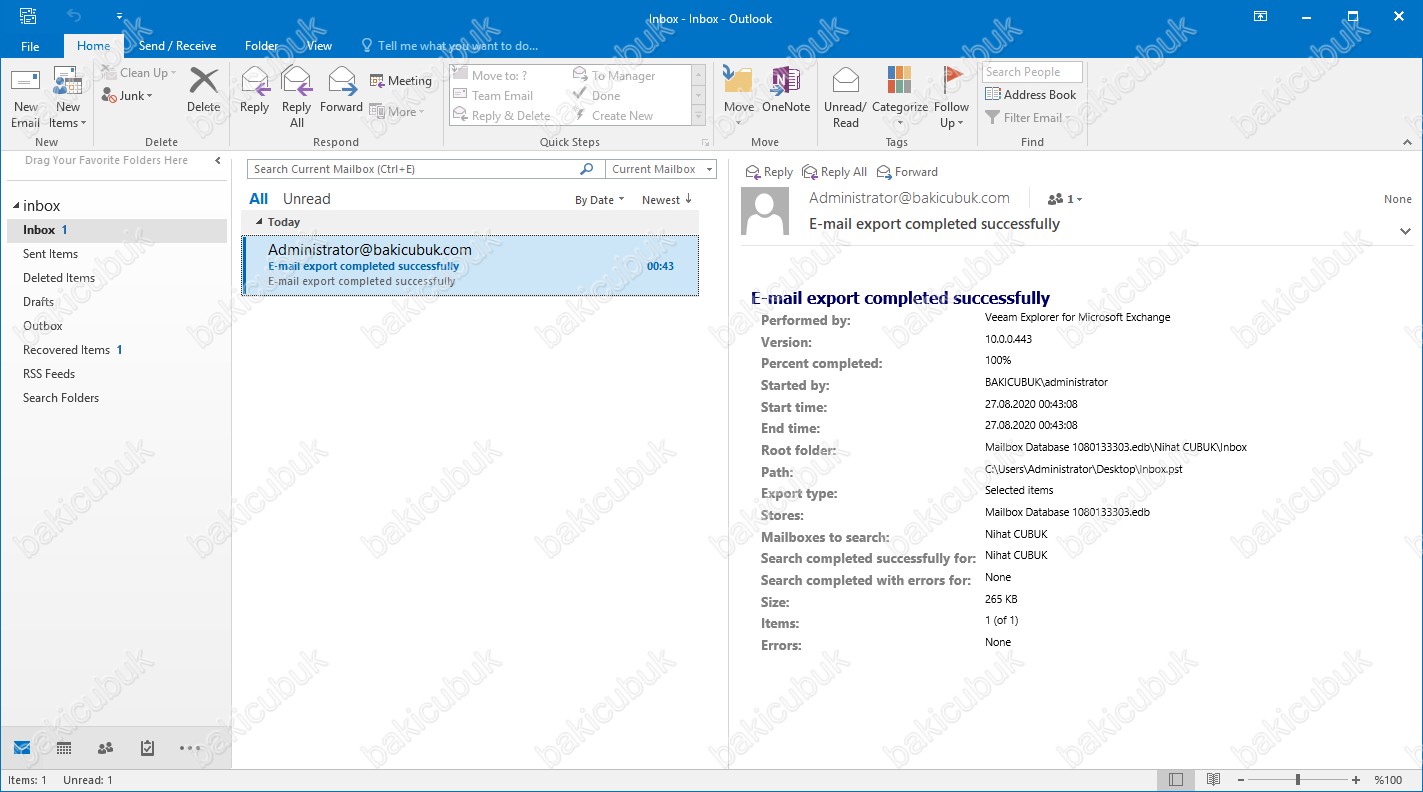Screen dimensions: 1423x792
Task: Open the recipients count dropdown
Action: (x=1065, y=199)
